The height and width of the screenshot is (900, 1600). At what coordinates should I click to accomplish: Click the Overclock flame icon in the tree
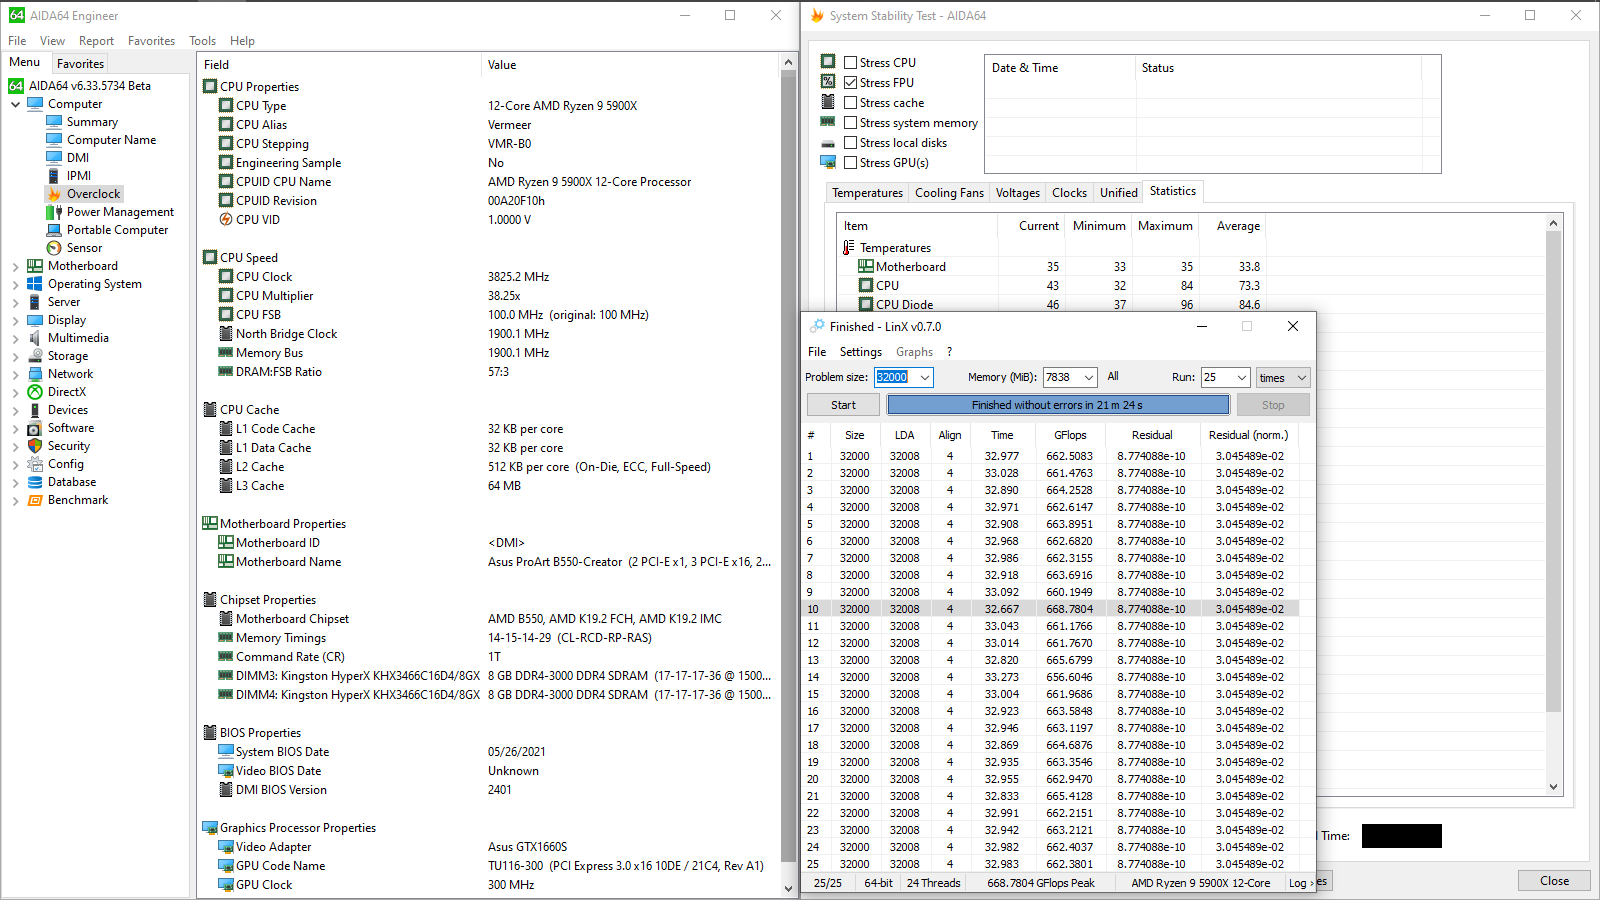pyautogui.click(x=54, y=194)
